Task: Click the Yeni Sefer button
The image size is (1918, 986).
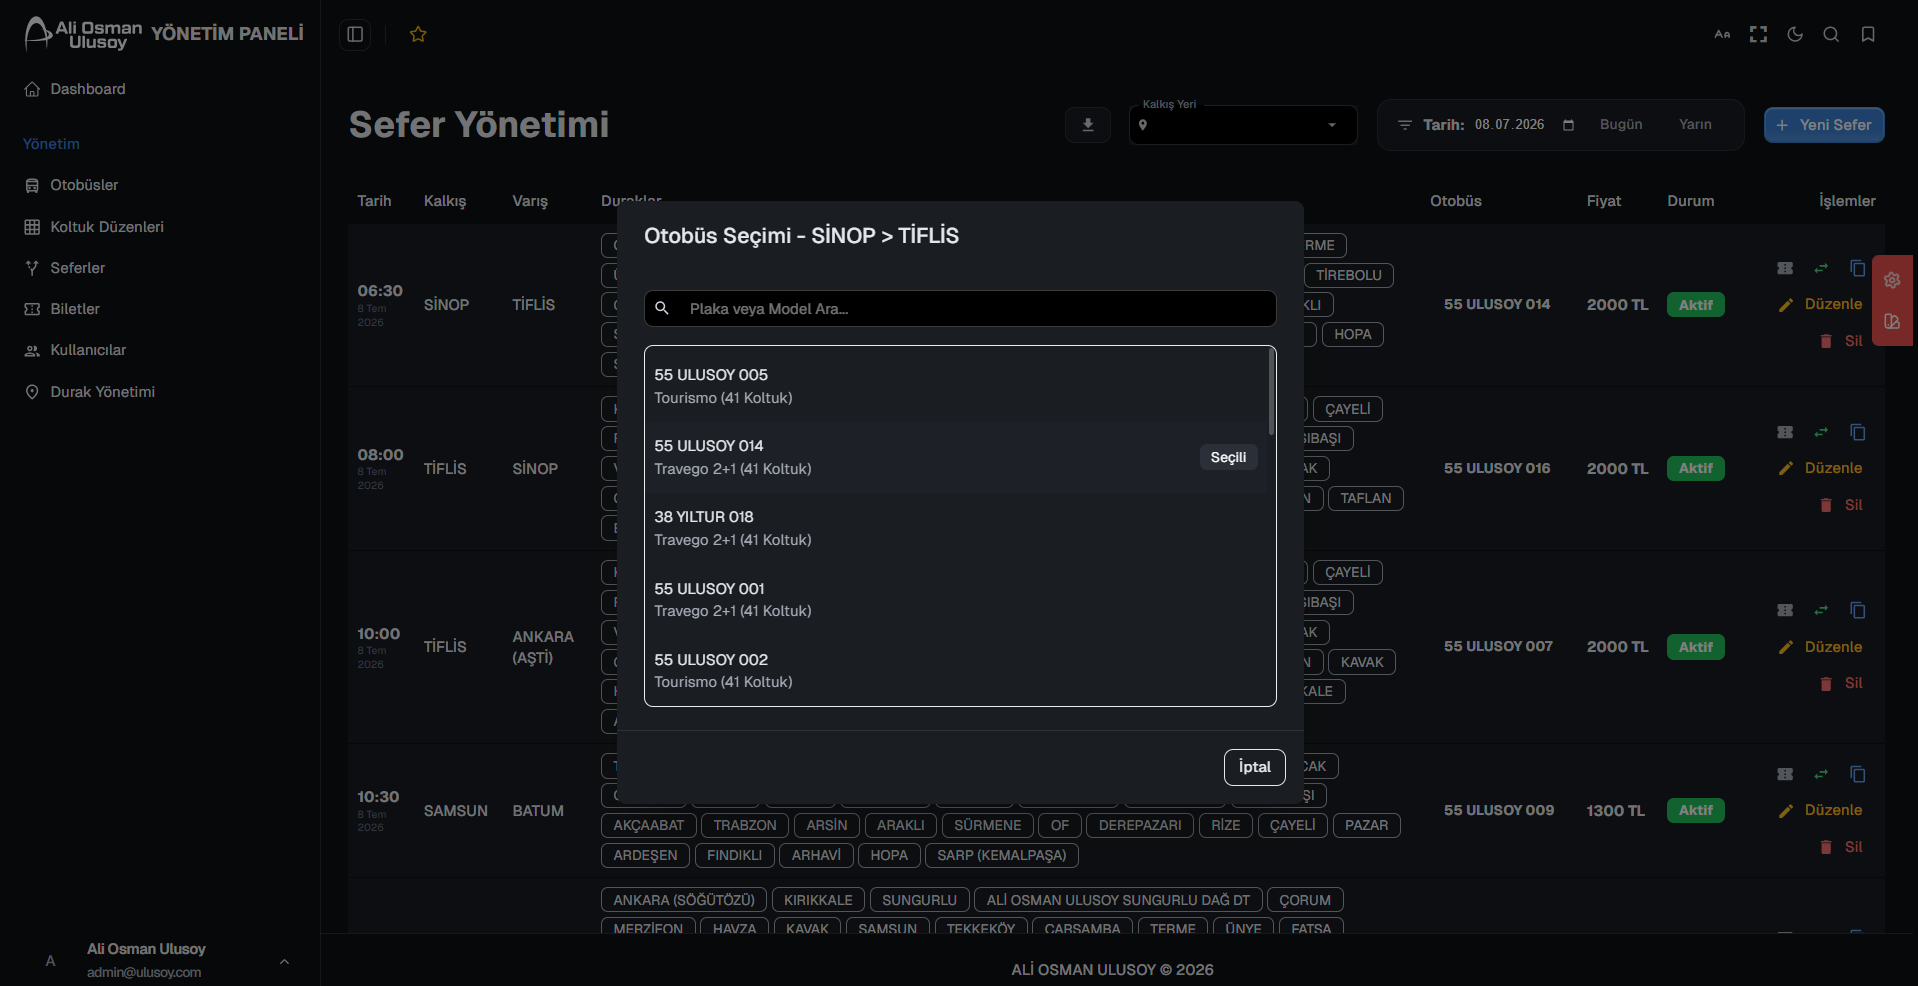Action: [x=1824, y=125]
